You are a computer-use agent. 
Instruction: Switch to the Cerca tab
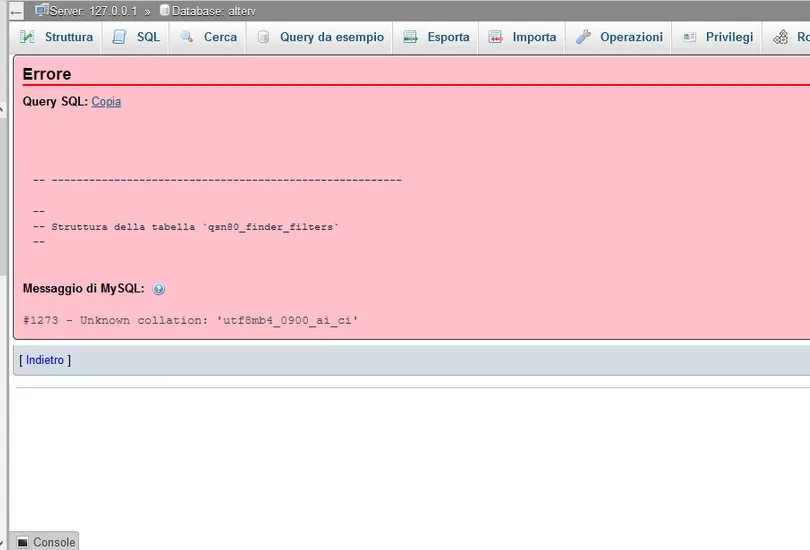[208, 37]
